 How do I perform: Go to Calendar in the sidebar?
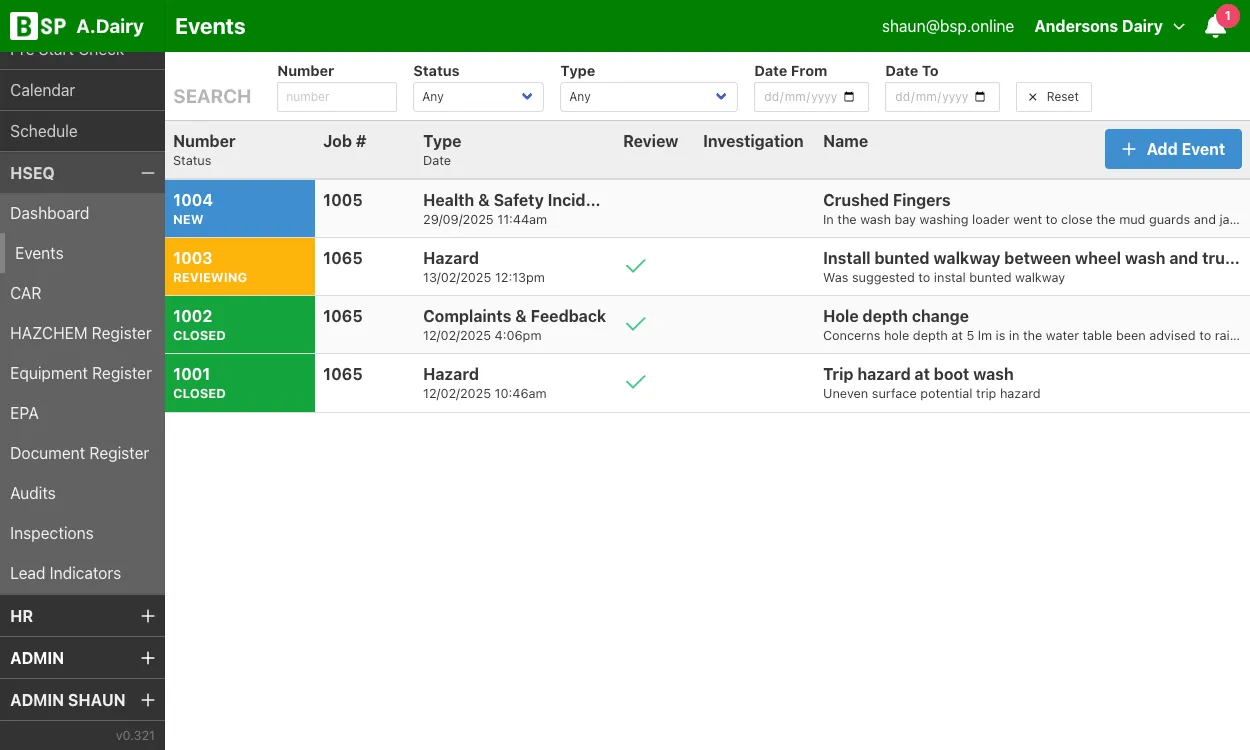(82, 90)
